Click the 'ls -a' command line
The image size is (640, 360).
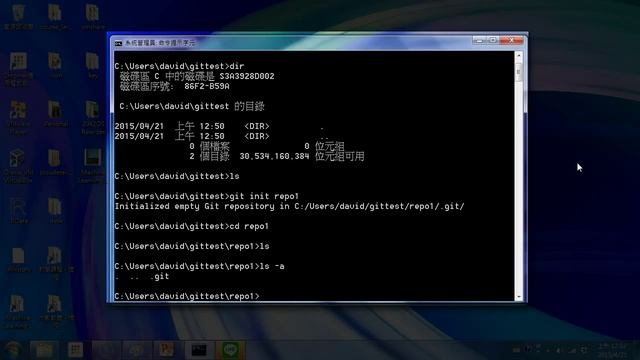tap(200, 267)
